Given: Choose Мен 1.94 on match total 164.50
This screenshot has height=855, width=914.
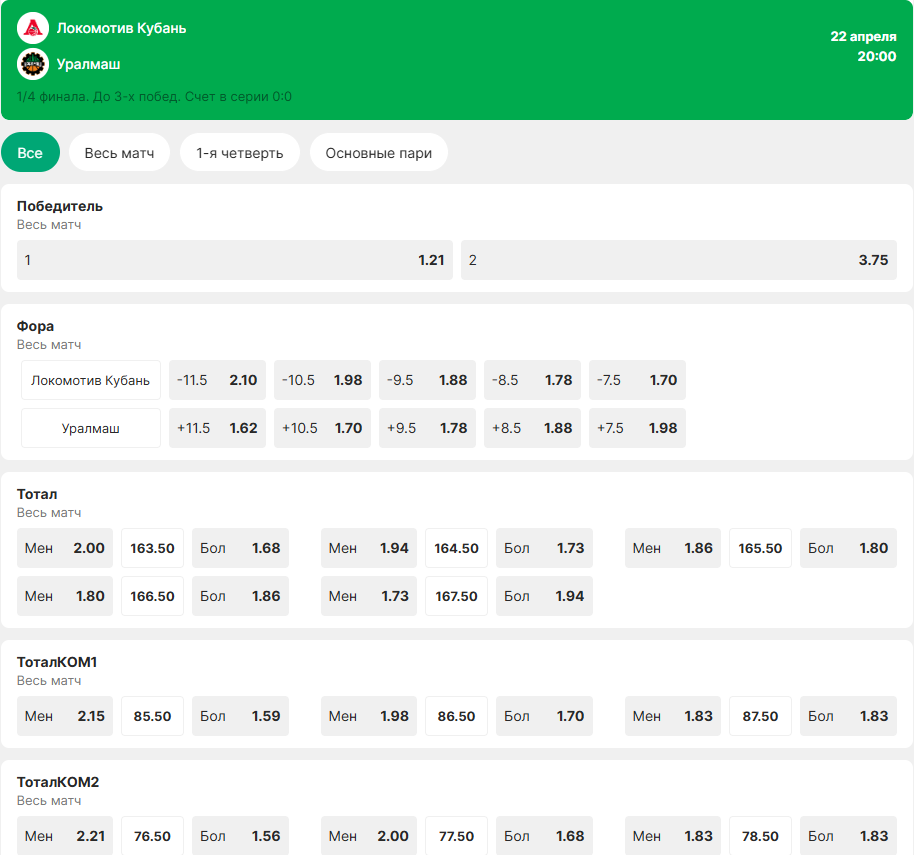Looking at the screenshot, I should pyautogui.click(x=369, y=548).
